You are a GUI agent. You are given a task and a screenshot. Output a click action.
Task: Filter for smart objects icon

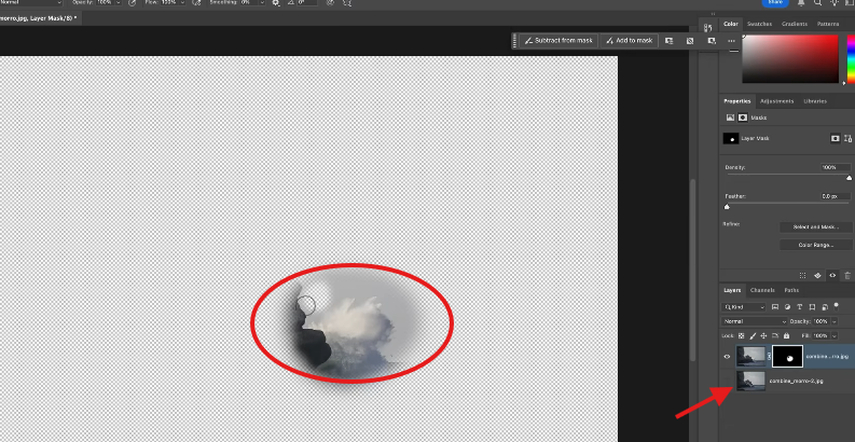(824, 307)
